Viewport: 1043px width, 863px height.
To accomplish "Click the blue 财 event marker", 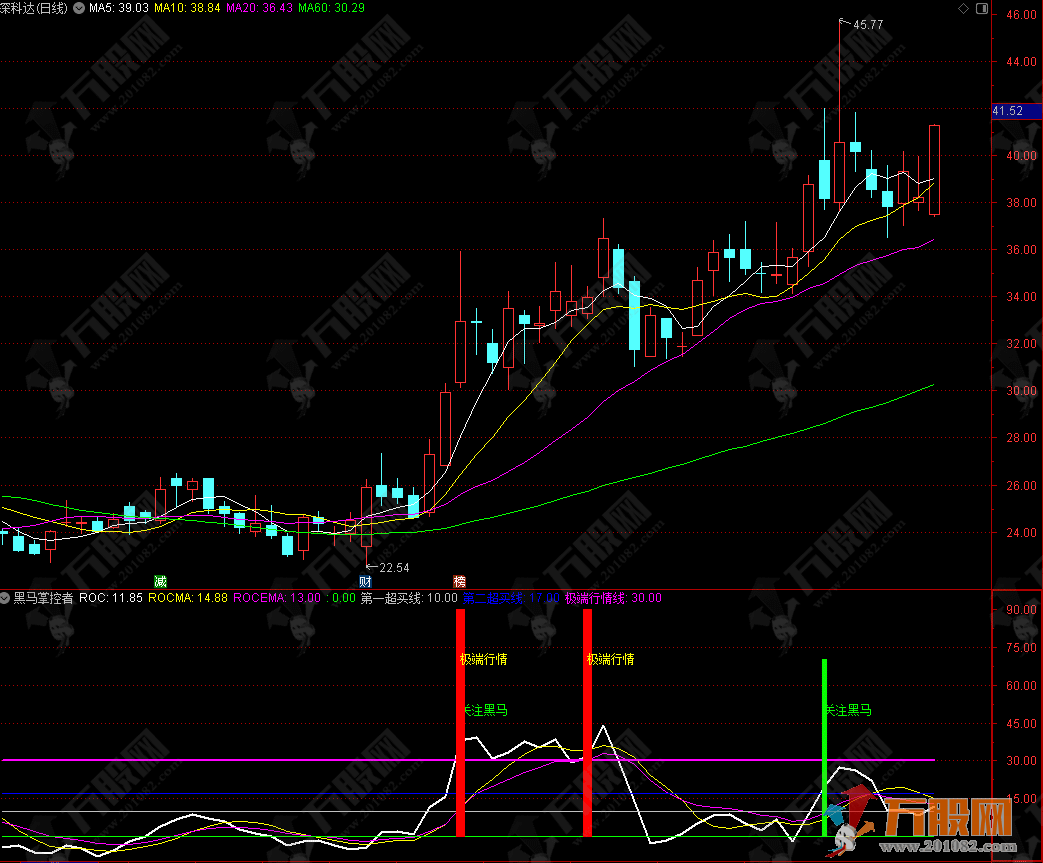I will (365, 581).
